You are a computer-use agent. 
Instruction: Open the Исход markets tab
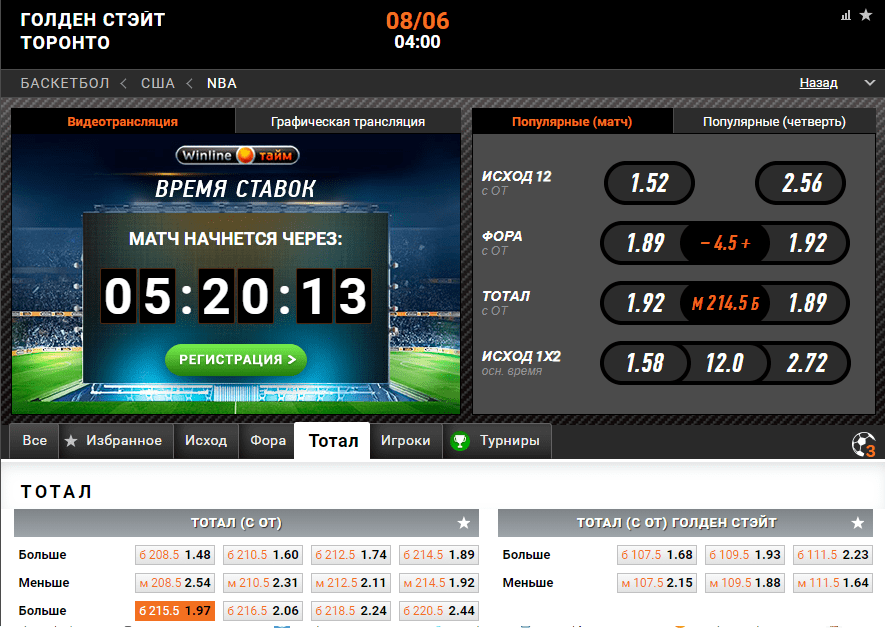tap(206, 440)
